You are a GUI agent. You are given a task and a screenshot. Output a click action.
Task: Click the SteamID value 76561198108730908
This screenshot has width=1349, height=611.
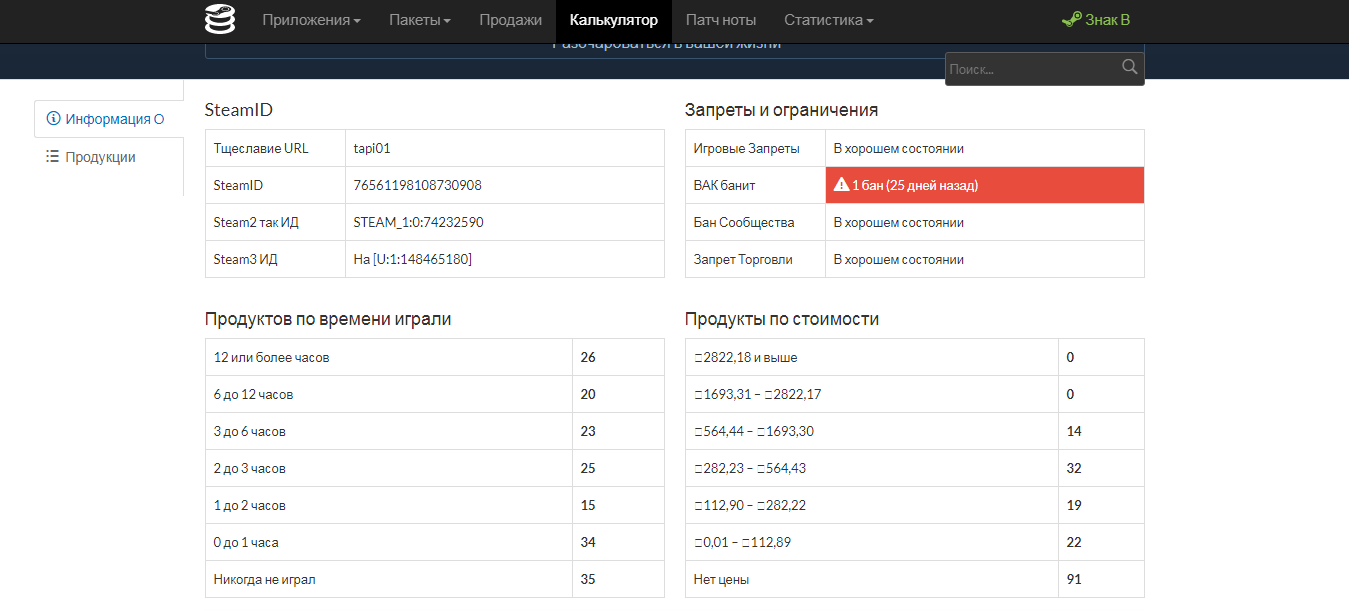[418, 185]
